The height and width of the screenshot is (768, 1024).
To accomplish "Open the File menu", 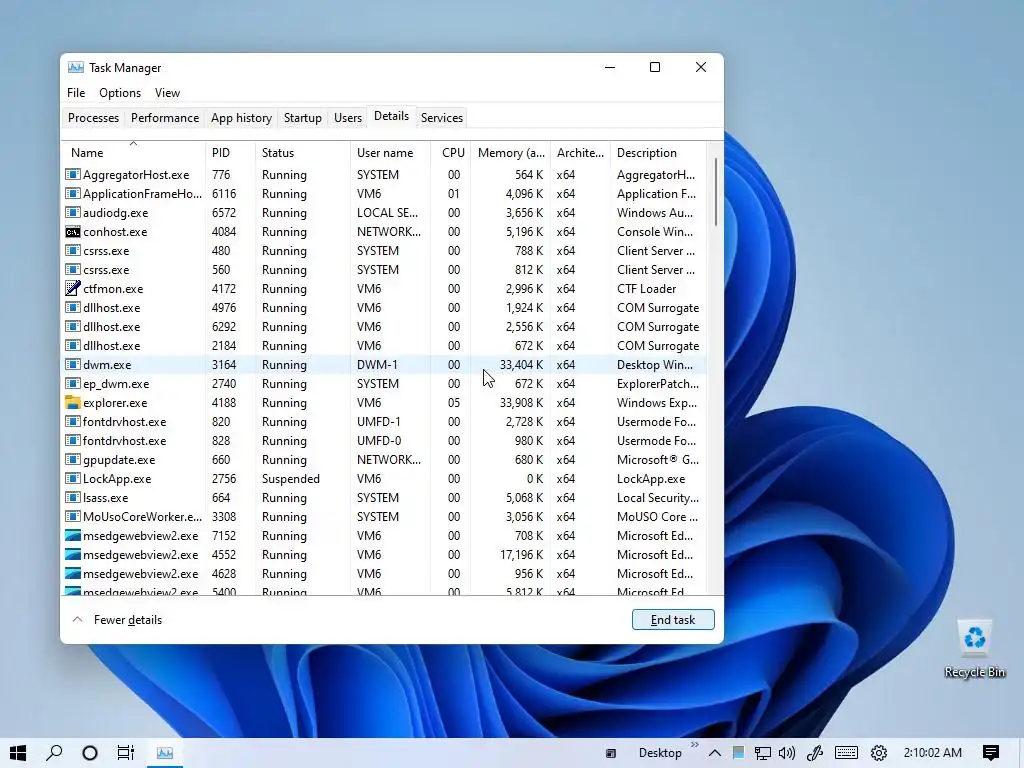I will (x=76, y=93).
